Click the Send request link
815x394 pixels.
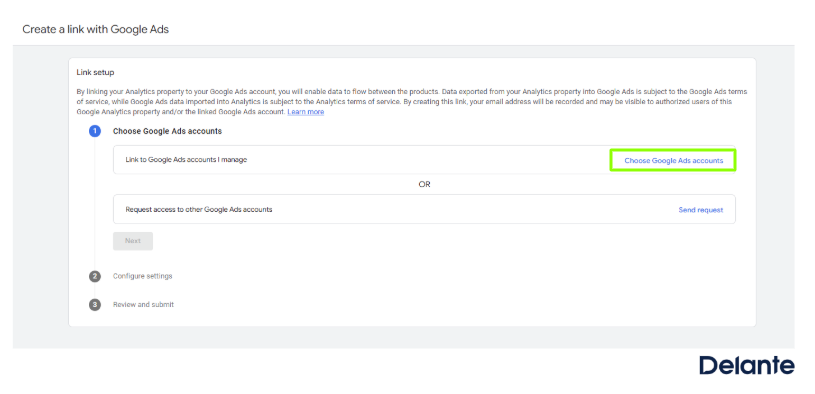[x=701, y=210]
